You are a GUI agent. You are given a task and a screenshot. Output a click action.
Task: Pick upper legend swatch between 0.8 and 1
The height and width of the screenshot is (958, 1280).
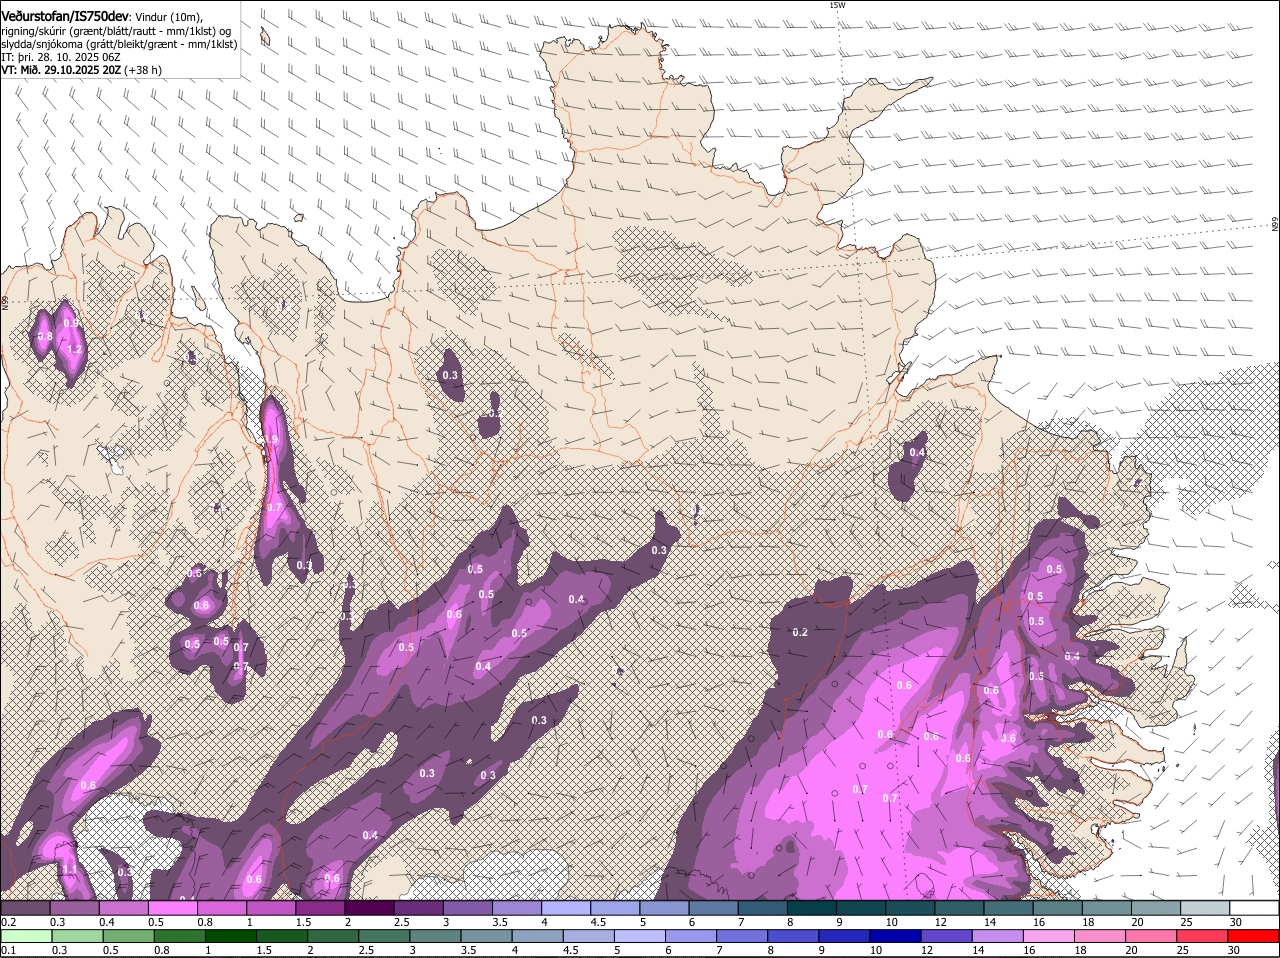tap(222, 907)
